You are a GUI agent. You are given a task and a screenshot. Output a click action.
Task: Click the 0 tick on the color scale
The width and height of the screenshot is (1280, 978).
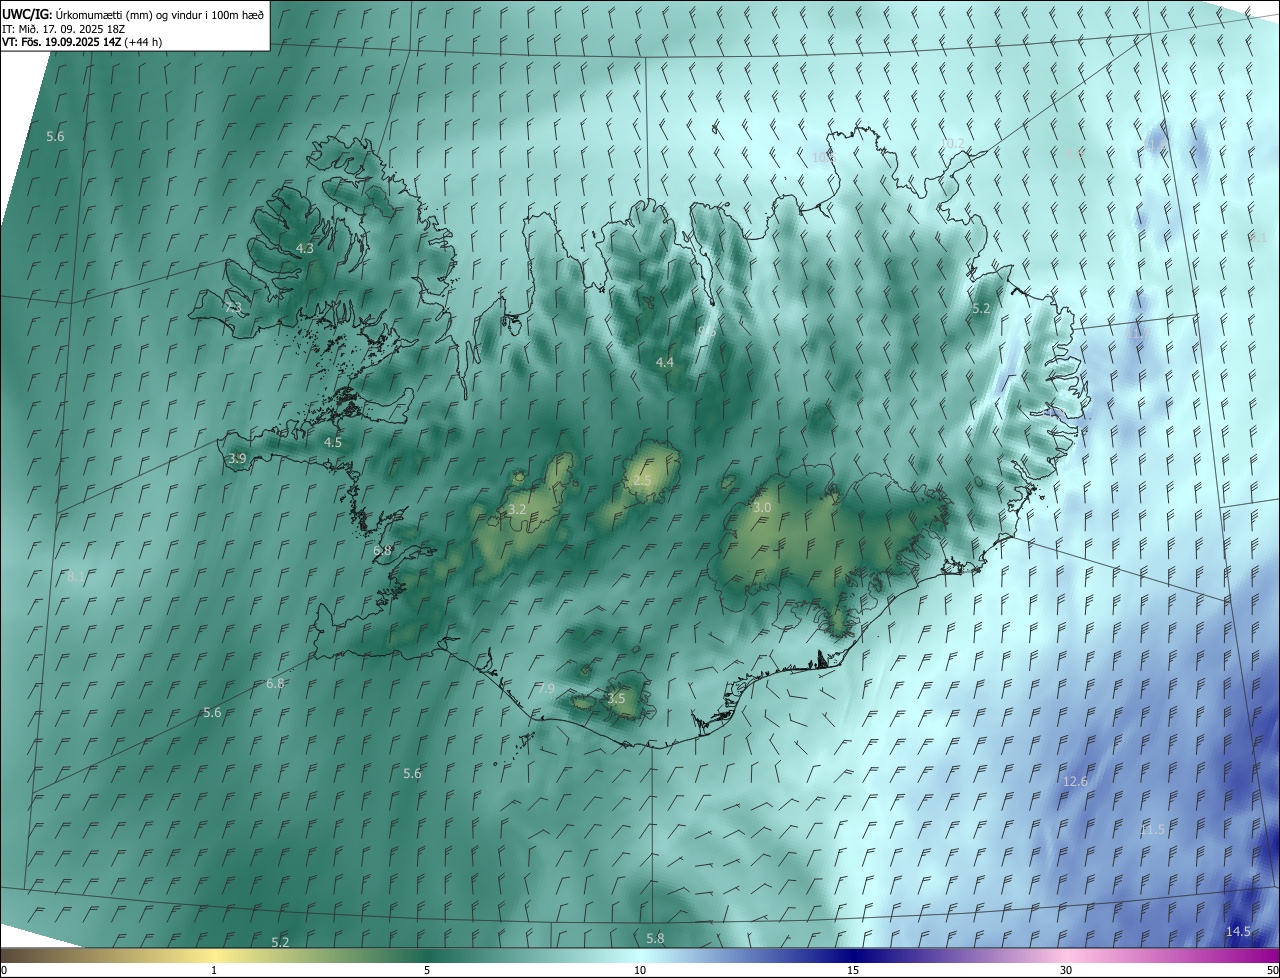coord(4,970)
